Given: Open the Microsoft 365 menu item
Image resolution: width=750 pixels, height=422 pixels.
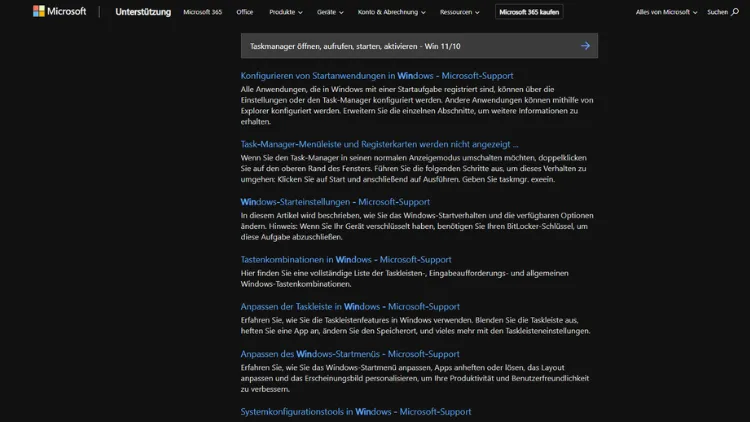Looking at the screenshot, I should tap(202, 12).
